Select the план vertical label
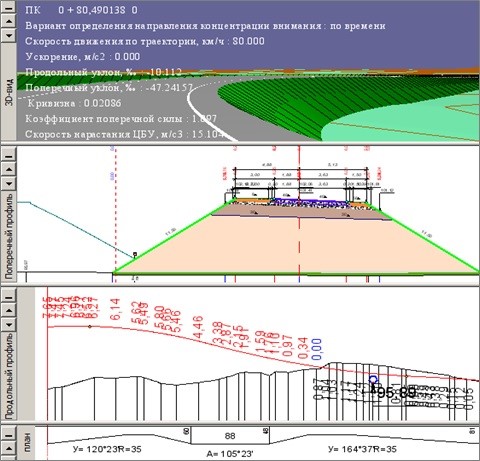This screenshot has height=461, width=480. (x=27, y=443)
